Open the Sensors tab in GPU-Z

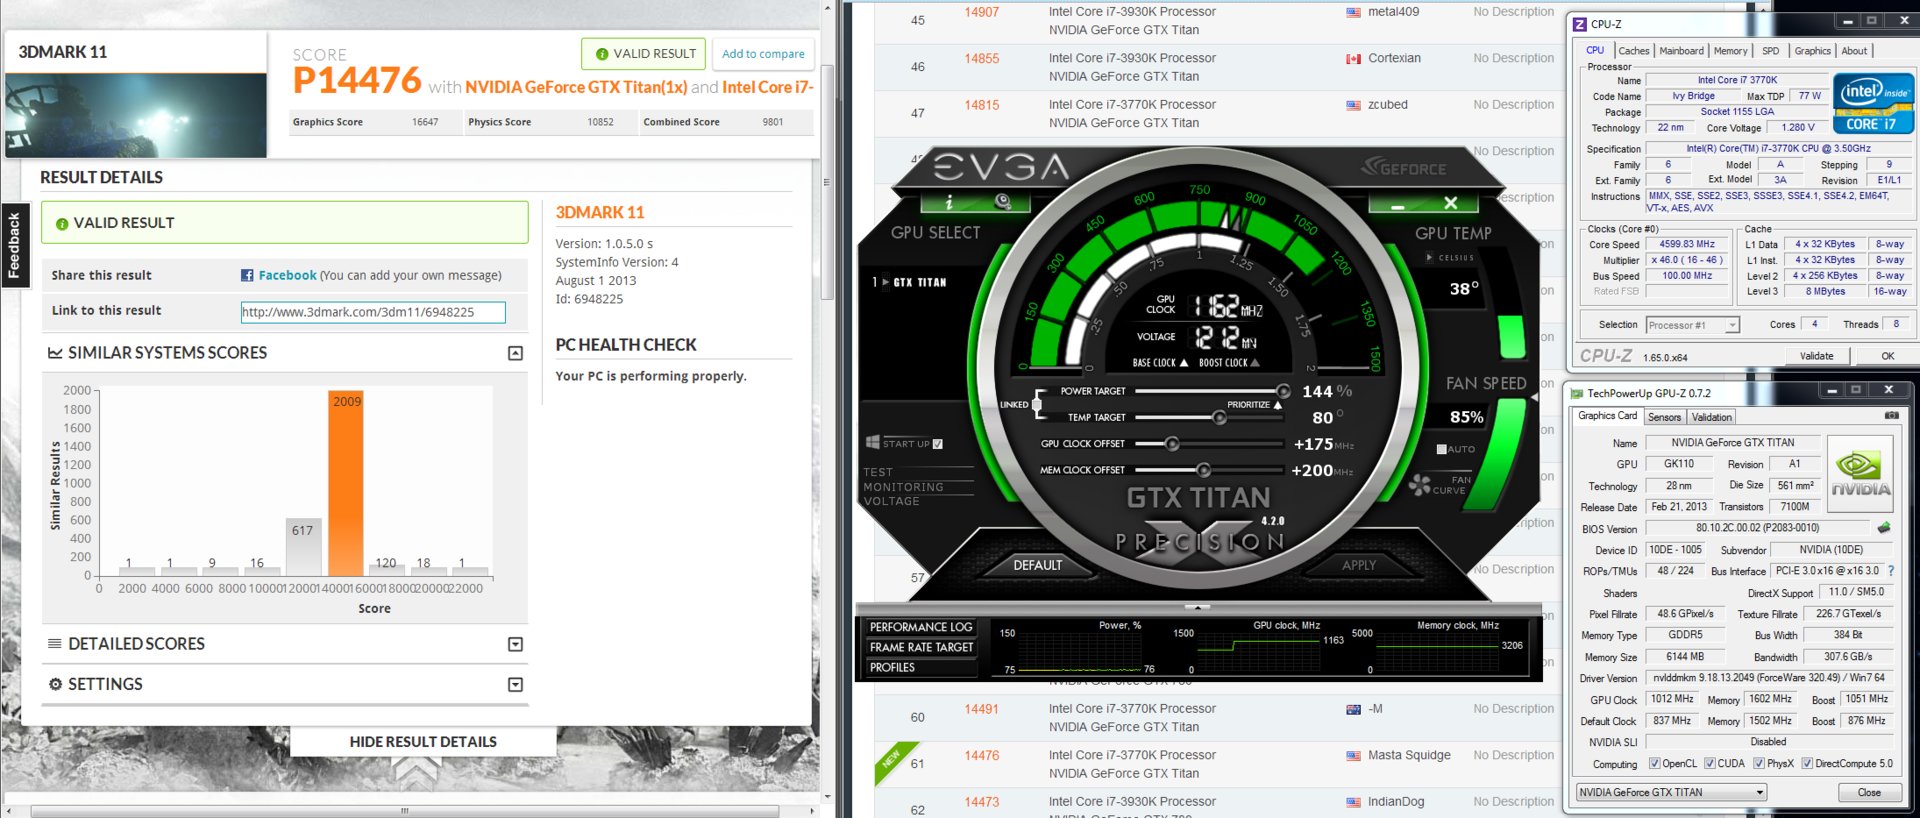pyautogui.click(x=1664, y=417)
